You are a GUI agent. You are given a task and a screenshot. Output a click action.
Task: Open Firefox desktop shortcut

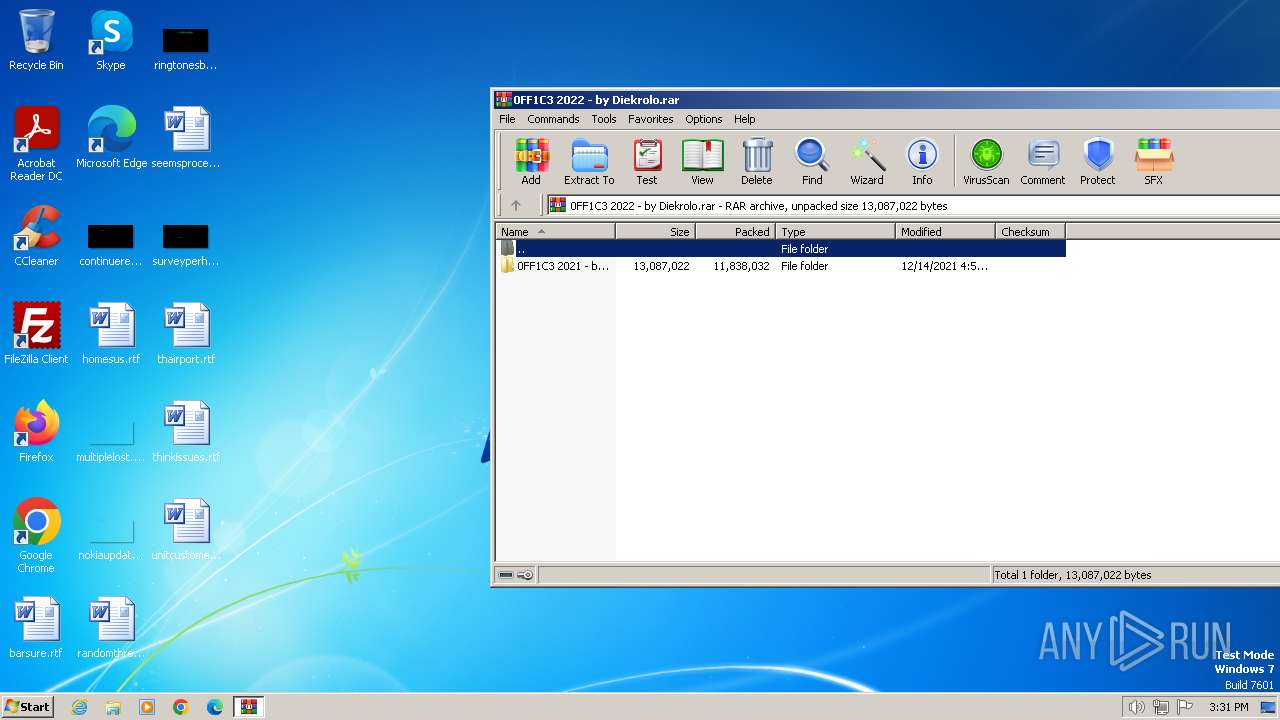[x=36, y=432]
